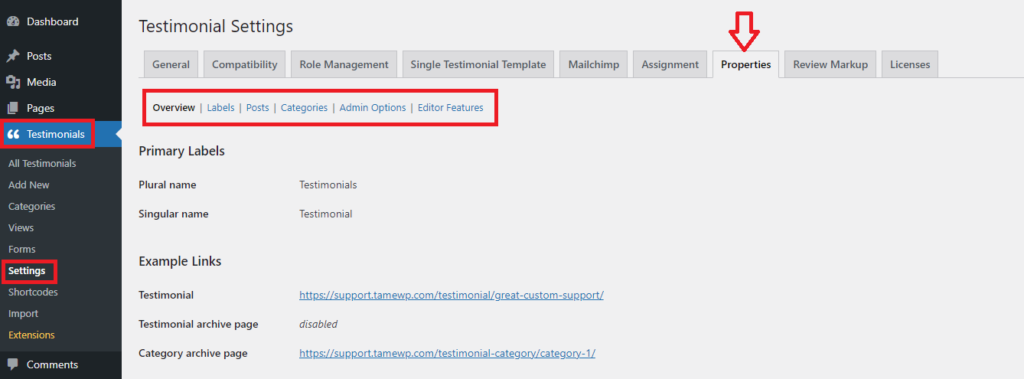Open Extensions in the Testimonials submenu
1024x379 pixels.
(x=31, y=335)
